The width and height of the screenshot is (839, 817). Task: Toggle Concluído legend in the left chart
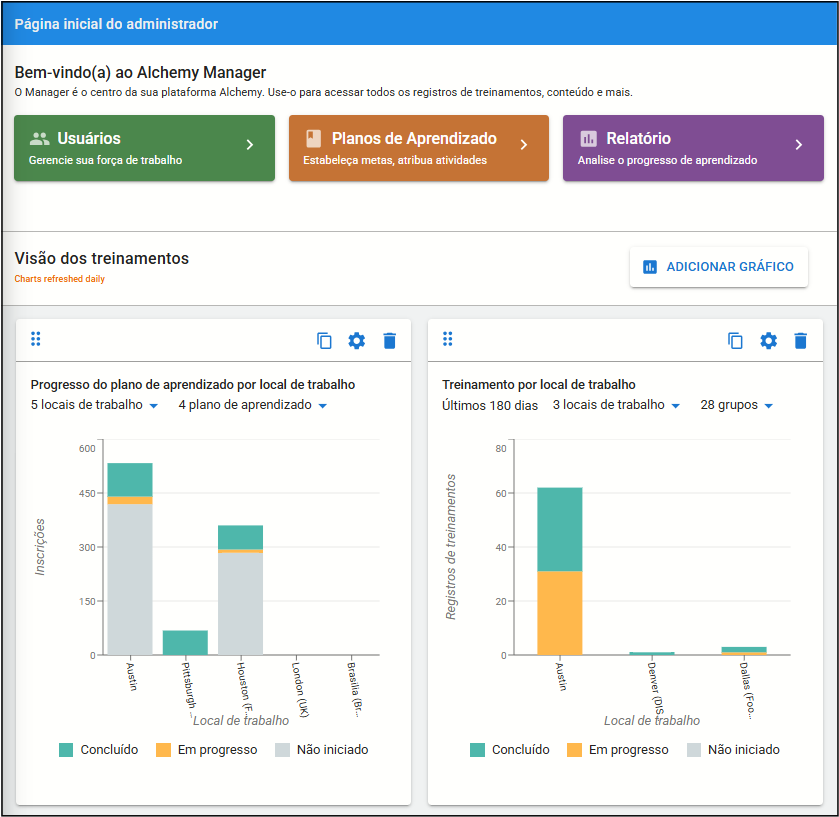[98, 750]
